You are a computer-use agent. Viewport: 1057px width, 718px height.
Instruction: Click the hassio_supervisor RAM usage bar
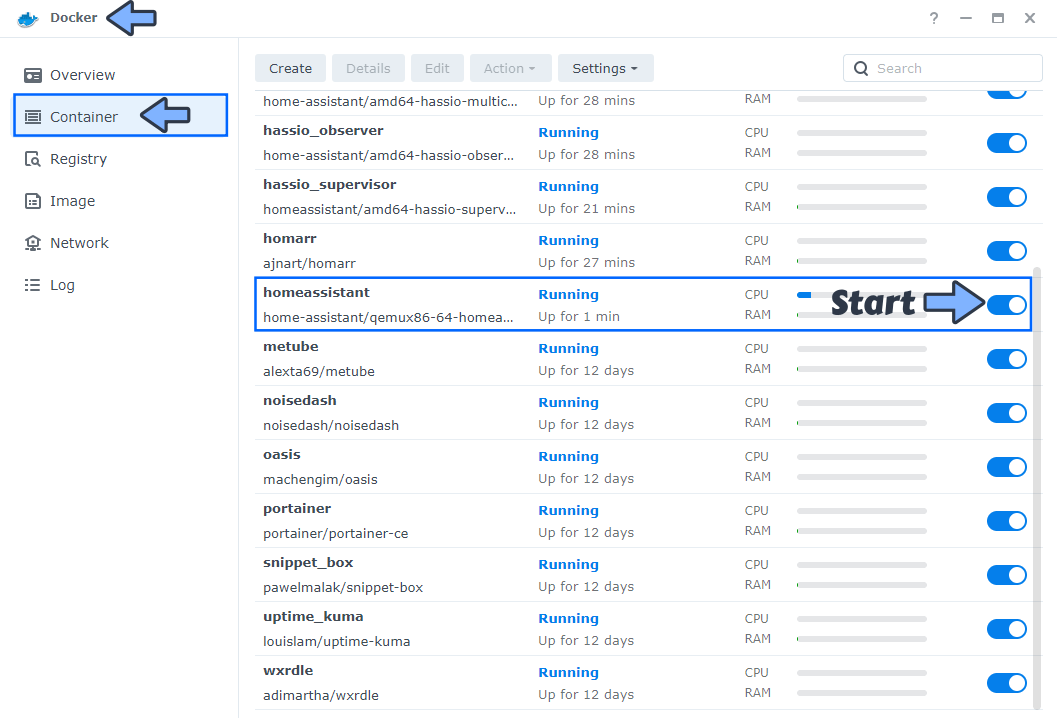click(x=862, y=207)
